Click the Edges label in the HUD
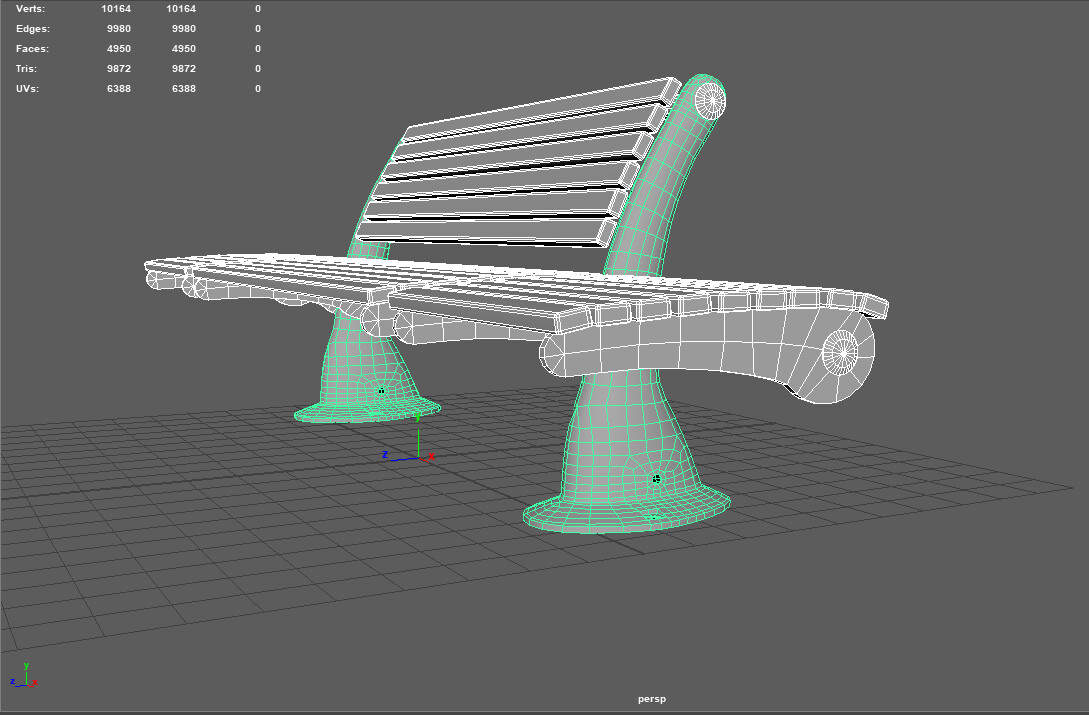 click(31, 28)
